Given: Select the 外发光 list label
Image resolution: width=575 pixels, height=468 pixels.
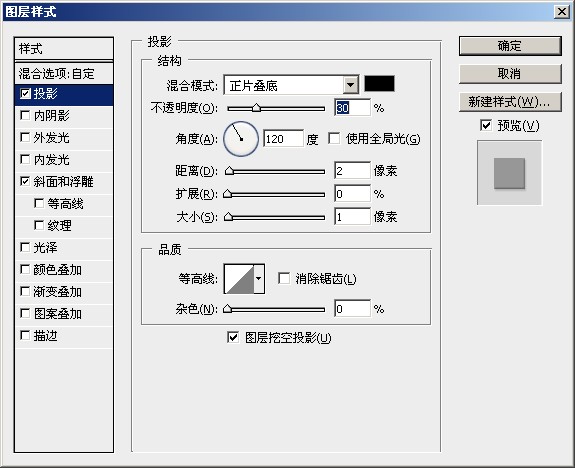Looking at the screenshot, I should [52, 138].
